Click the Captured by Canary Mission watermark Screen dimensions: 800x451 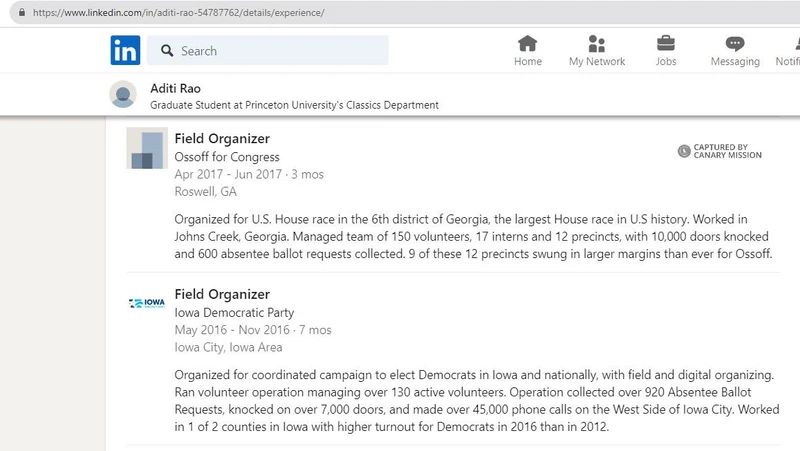(720, 151)
